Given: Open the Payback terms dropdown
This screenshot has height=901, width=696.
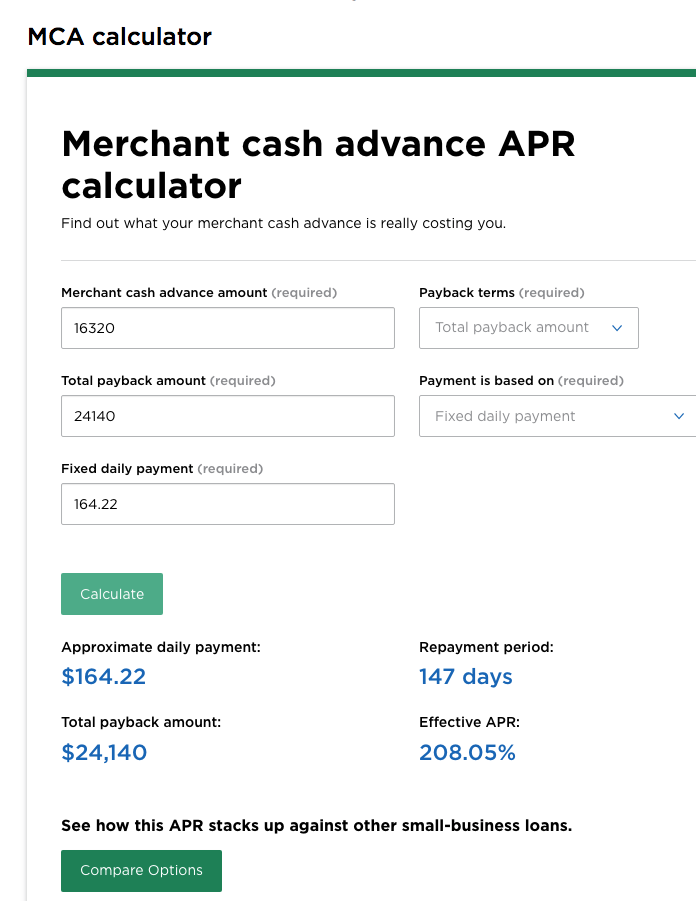Looking at the screenshot, I should coord(528,328).
